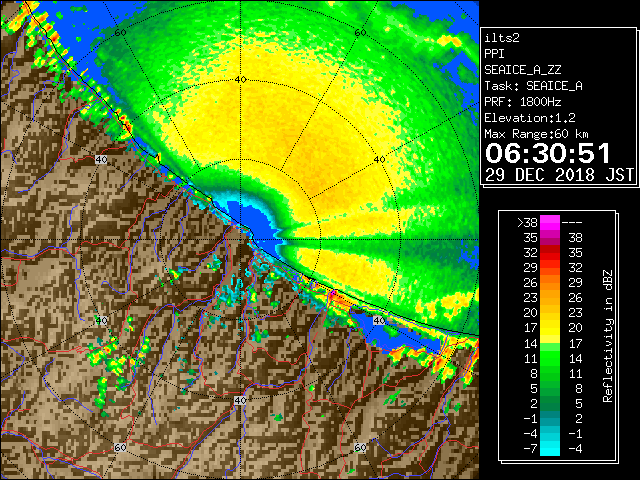Pick the magenta swatch beside >38
Image resolution: width=640 pixels, height=480 pixels.
(x=550, y=223)
